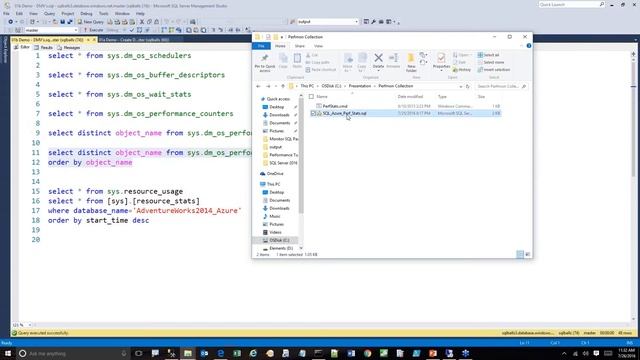Click the Parse checkmark icon in SSMS toolbar
The height and width of the screenshot is (360, 640).
click(131, 30)
